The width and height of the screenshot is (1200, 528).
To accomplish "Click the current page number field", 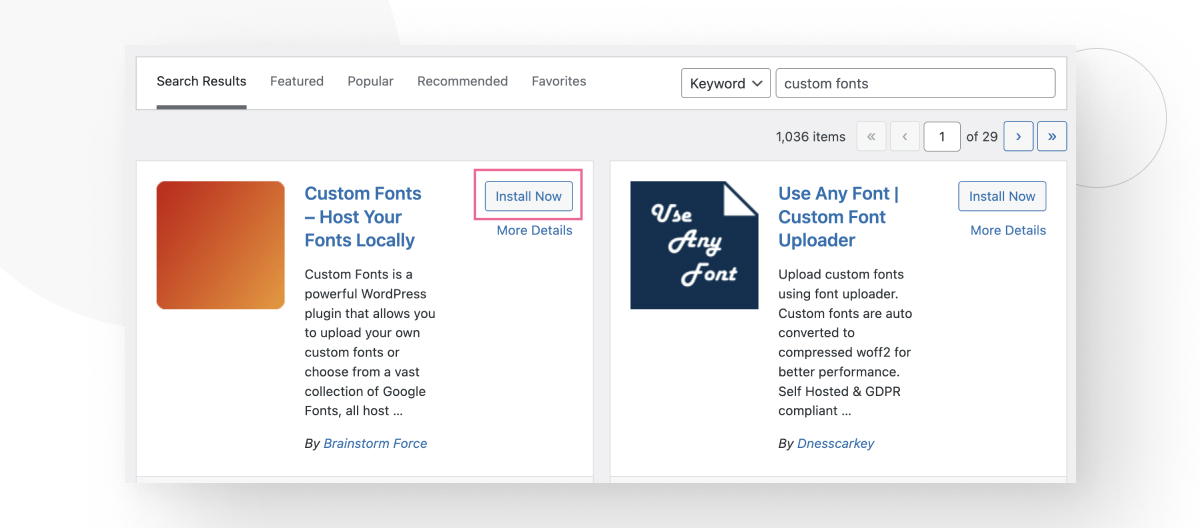I will pos(942,136).
